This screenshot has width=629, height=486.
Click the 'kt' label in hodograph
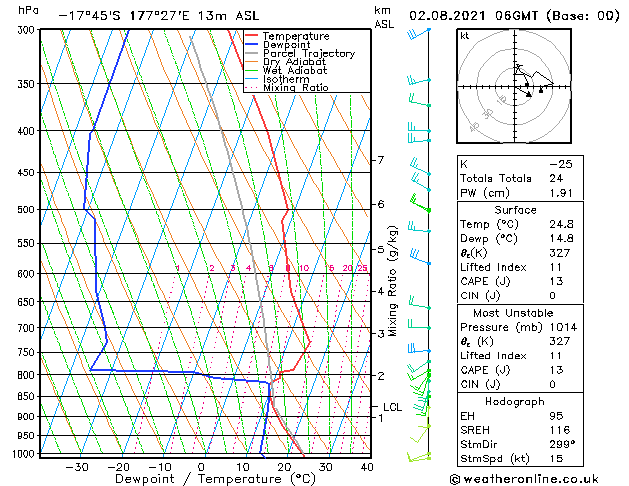465,36
